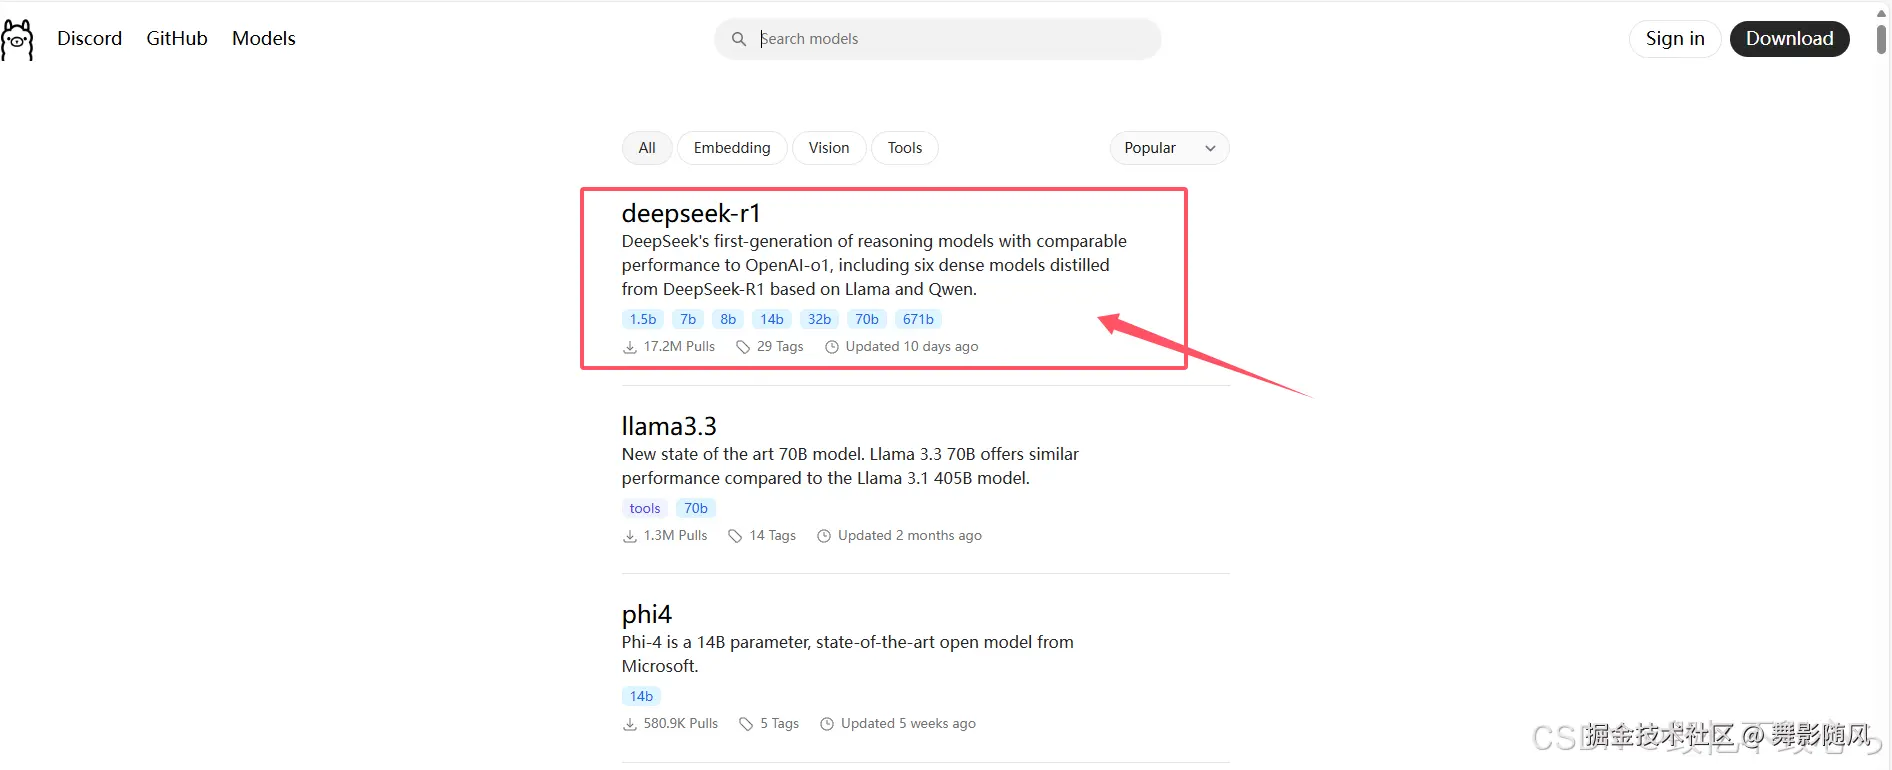The height and width of the screenshot is (770, 1892).
Task: Click the download icon beside 580.9K Pulls
Action: pyautogui.click(x=630, y=724)
